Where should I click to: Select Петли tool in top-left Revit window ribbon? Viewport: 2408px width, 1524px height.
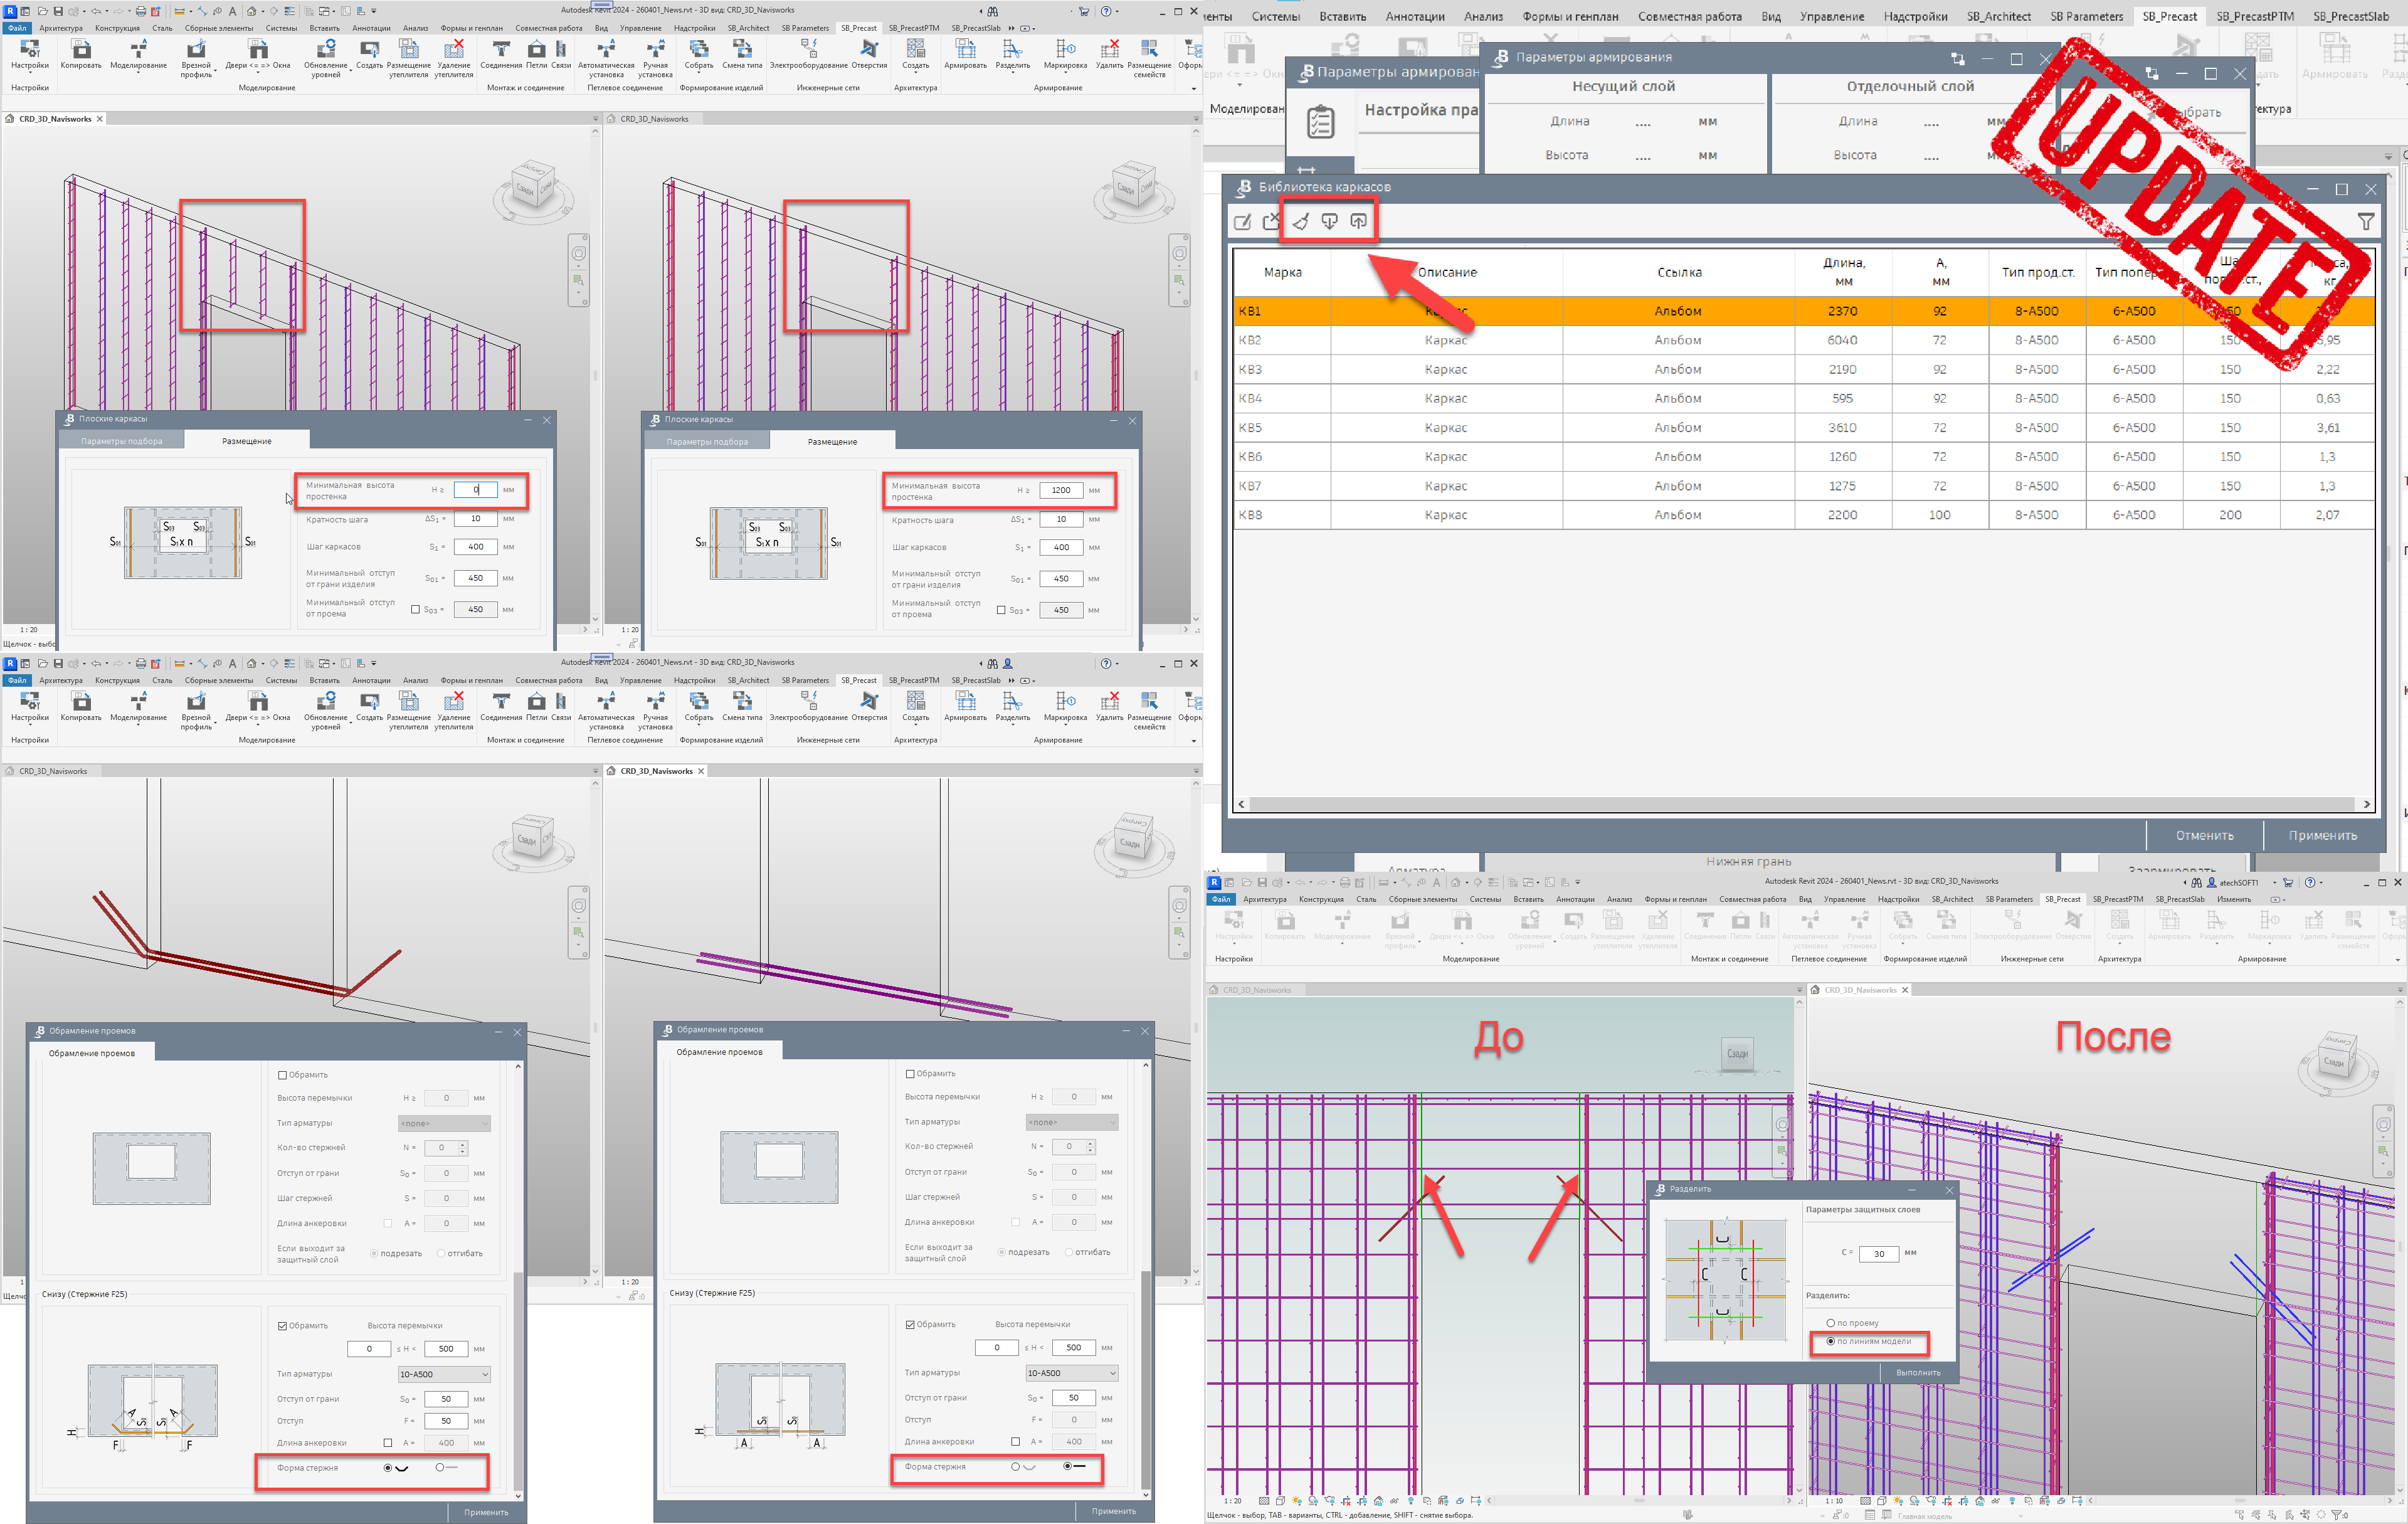(x=537, y=55)
